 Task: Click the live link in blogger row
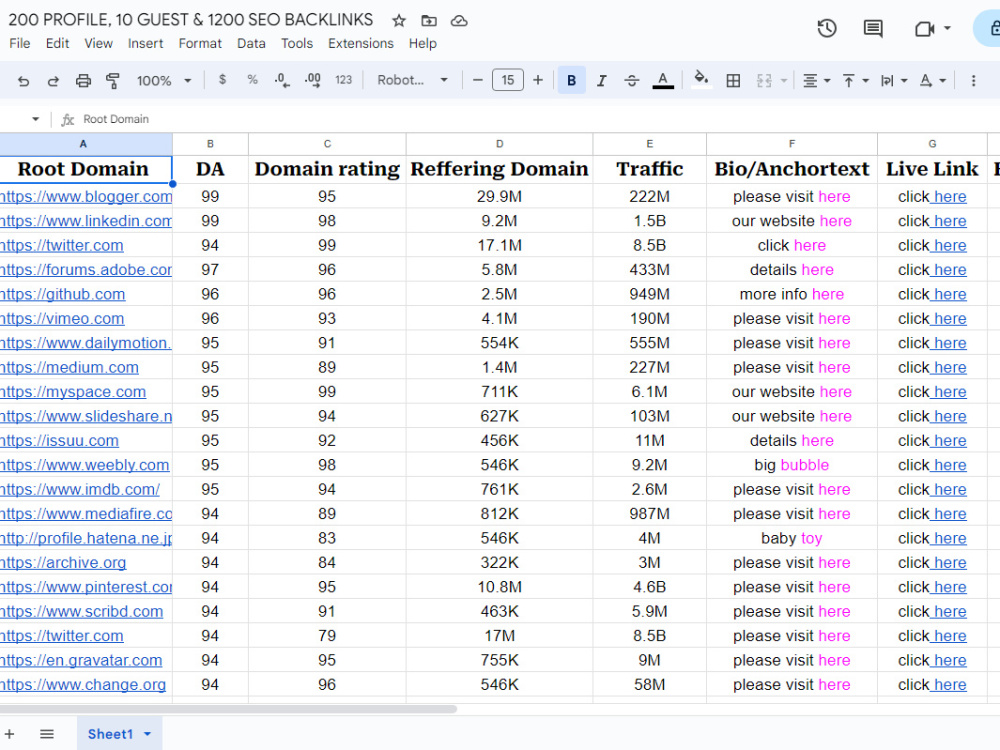click(949, 196)
